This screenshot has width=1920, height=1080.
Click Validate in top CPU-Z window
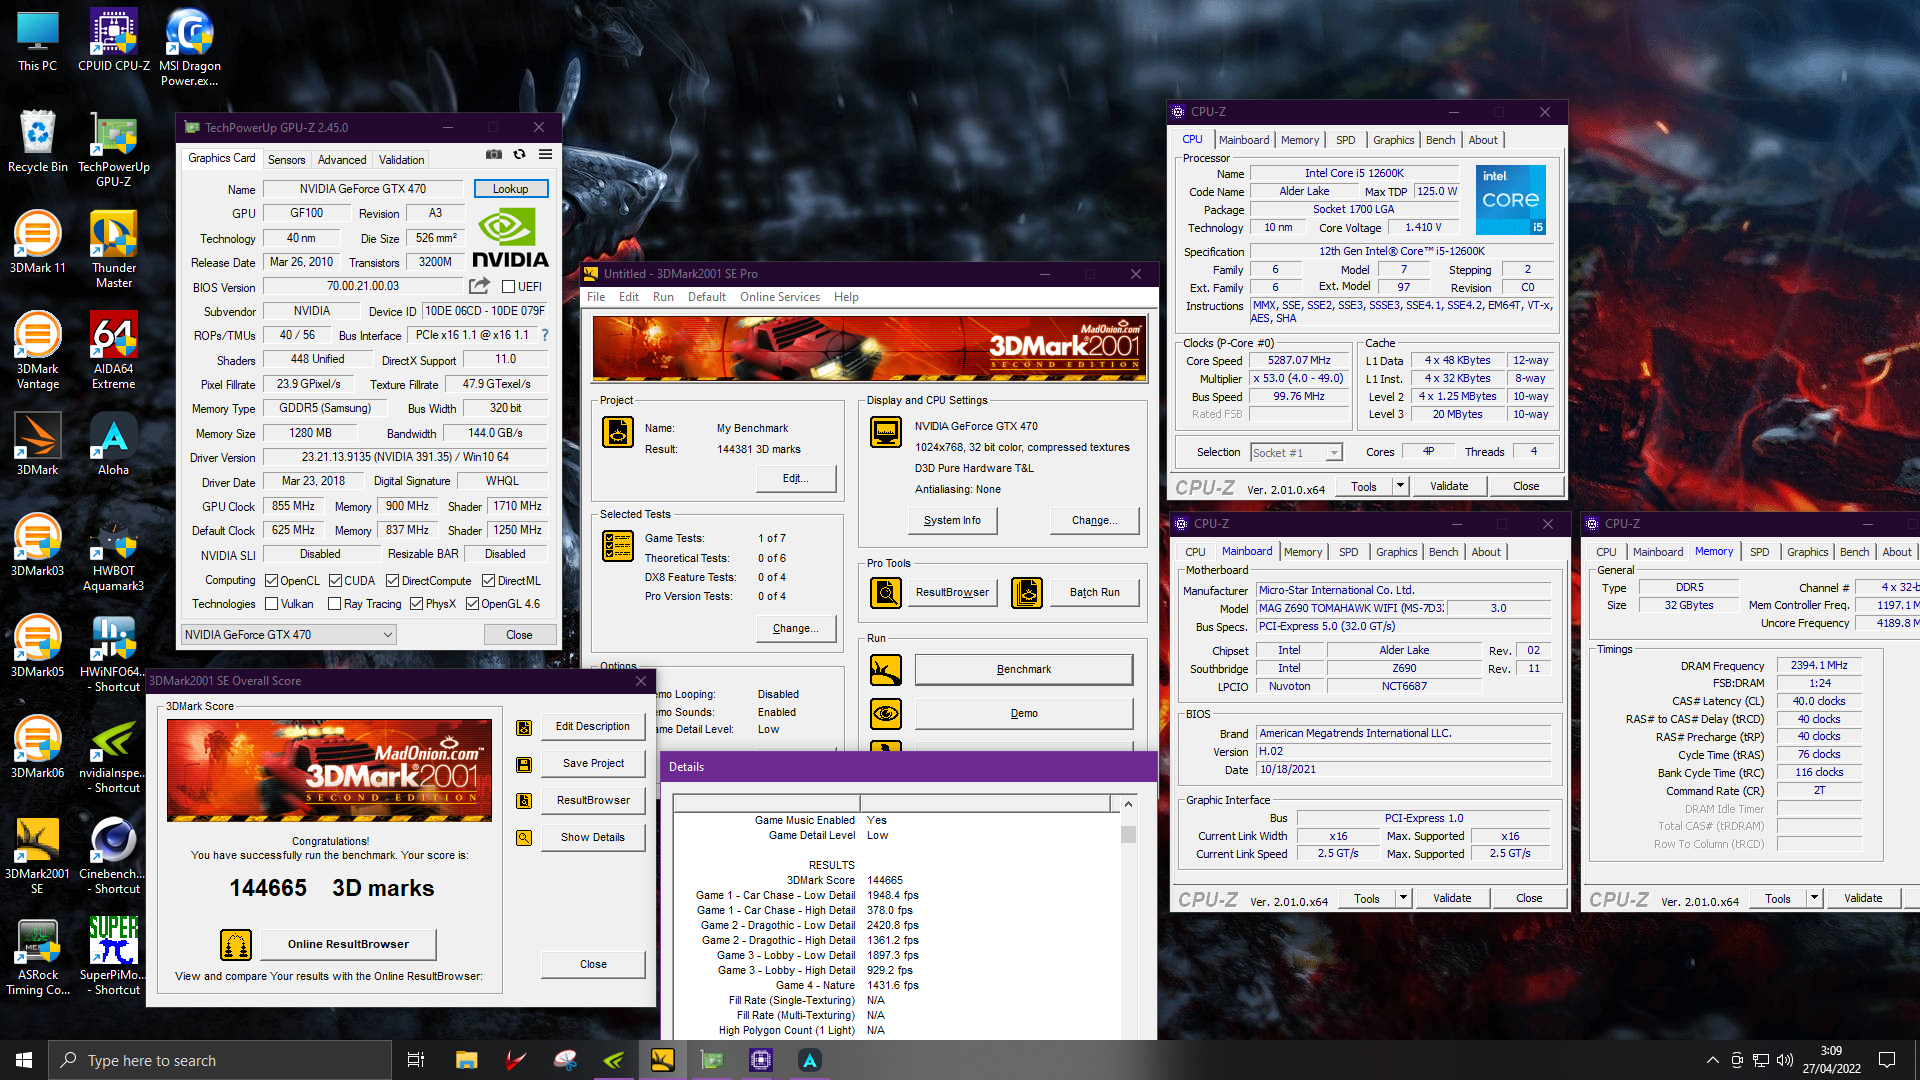(x=1449, y=486)
